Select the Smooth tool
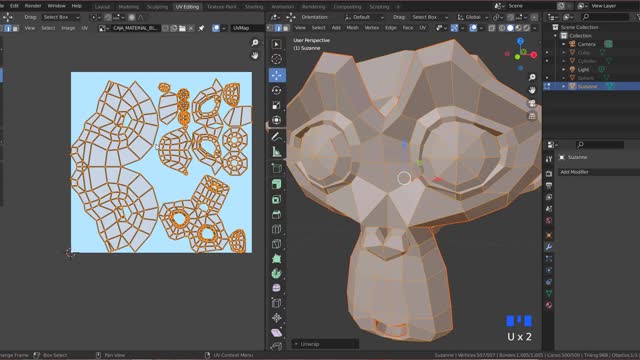 tap(276, 288)
